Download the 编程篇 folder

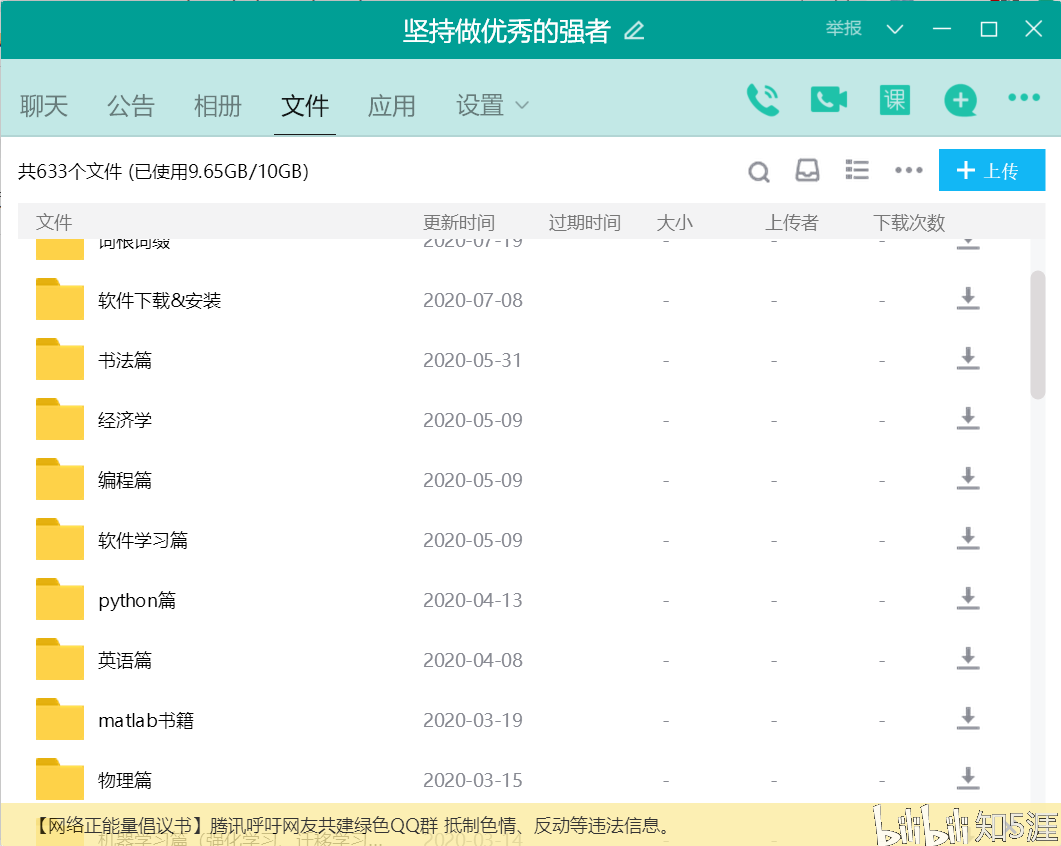(x=968, y=478)
